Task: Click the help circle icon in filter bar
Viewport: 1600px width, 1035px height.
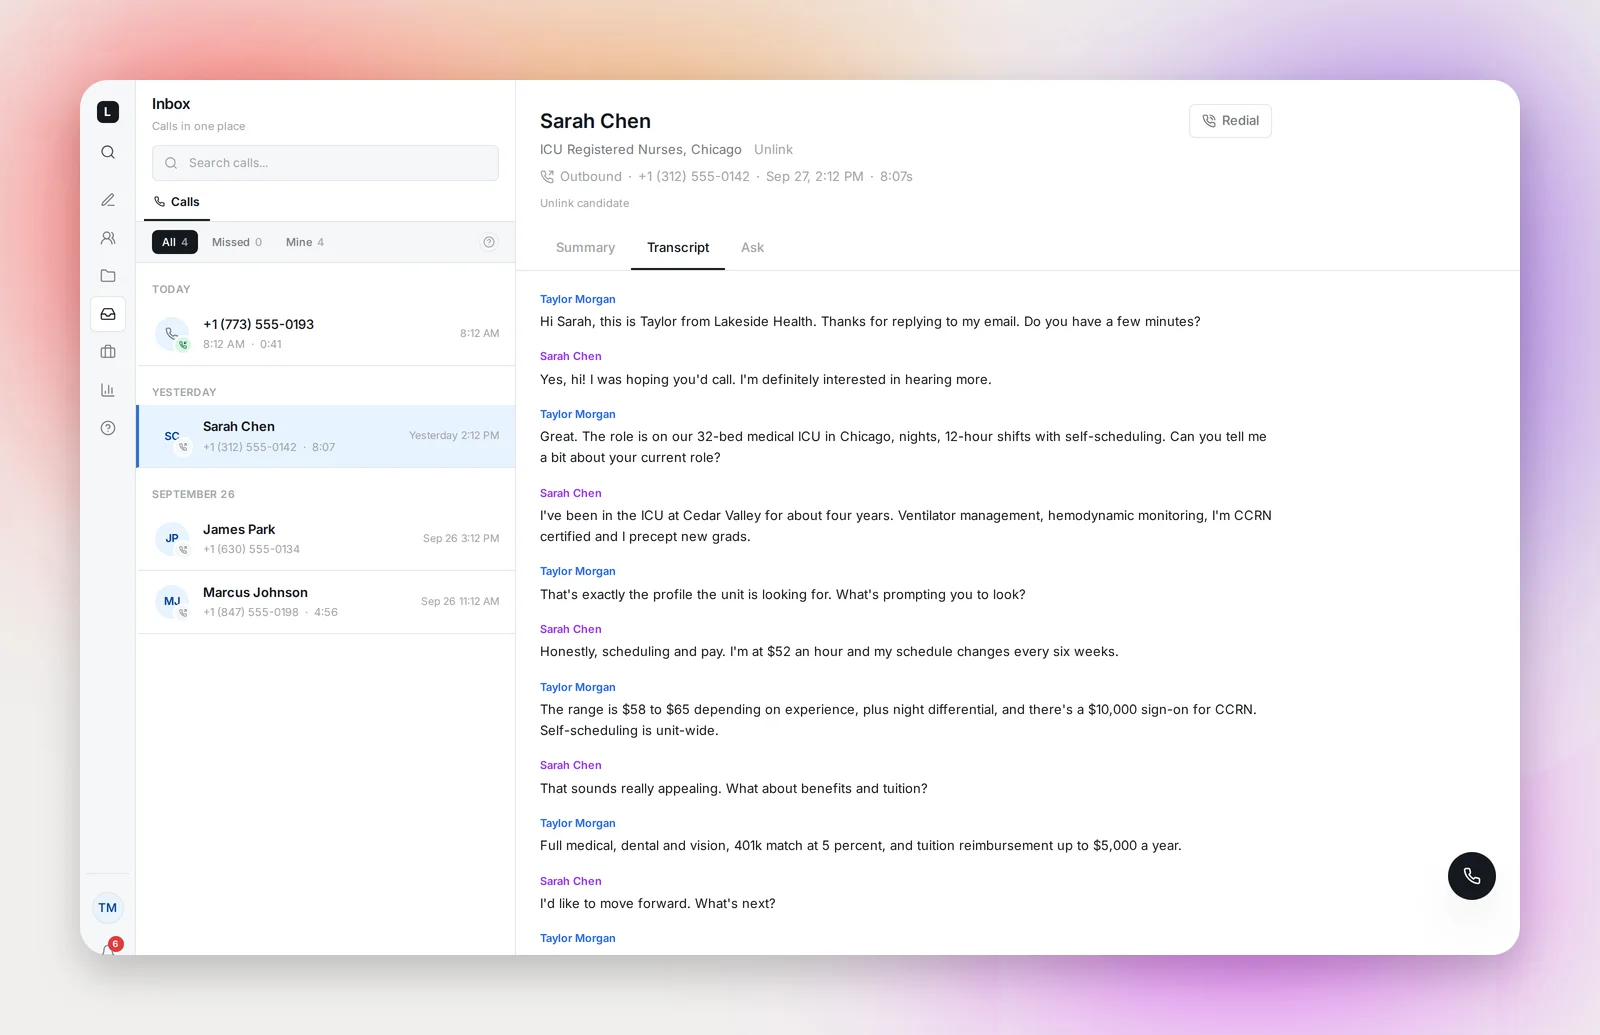Action: coord(489,242)
